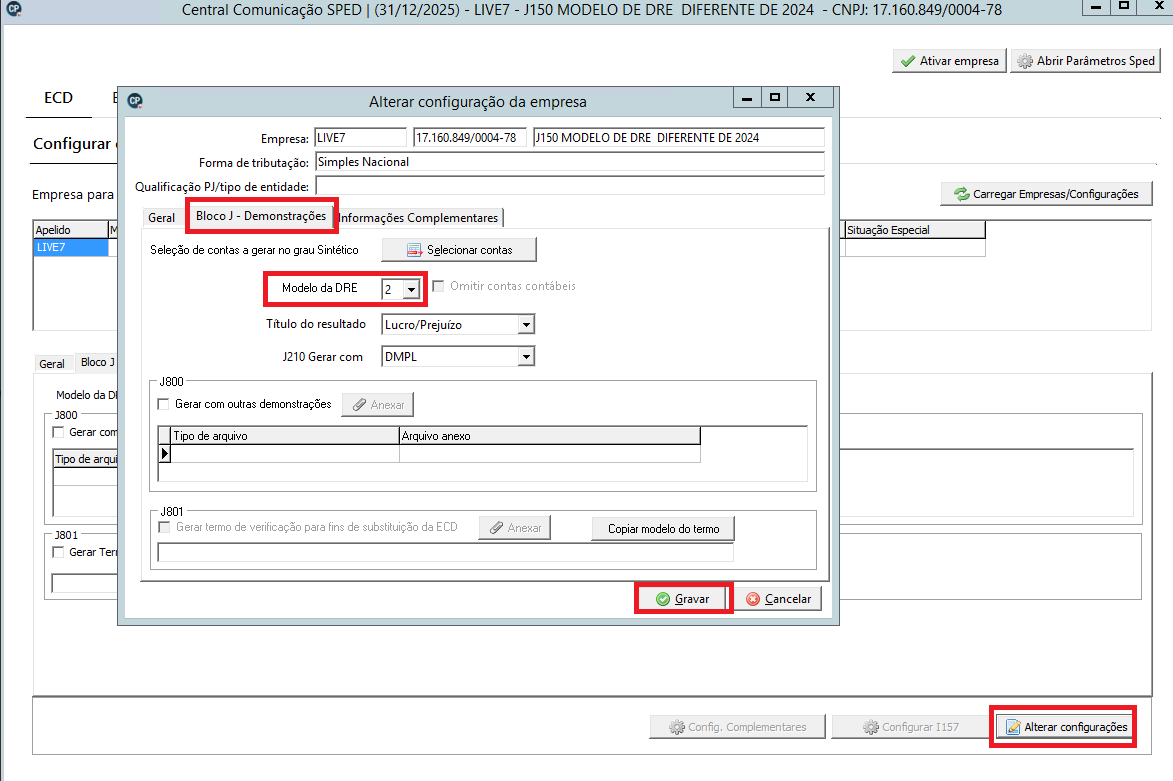This screenshot has height=781, width=1173.
Task: Click the Situação Especial column header
Action: [x=915, y=230]
